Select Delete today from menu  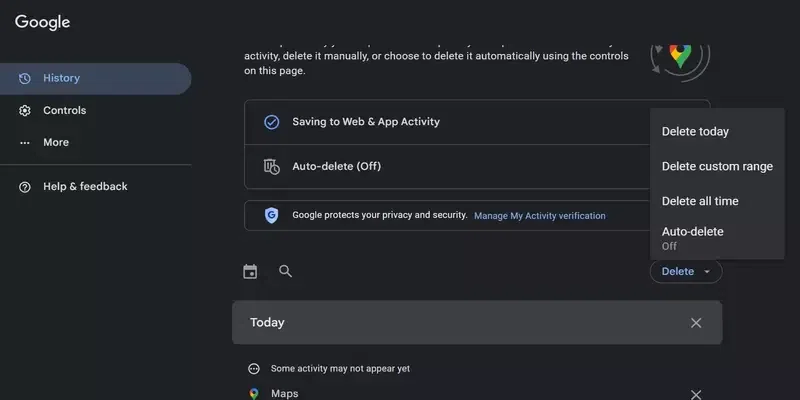[x=695, y=131]
